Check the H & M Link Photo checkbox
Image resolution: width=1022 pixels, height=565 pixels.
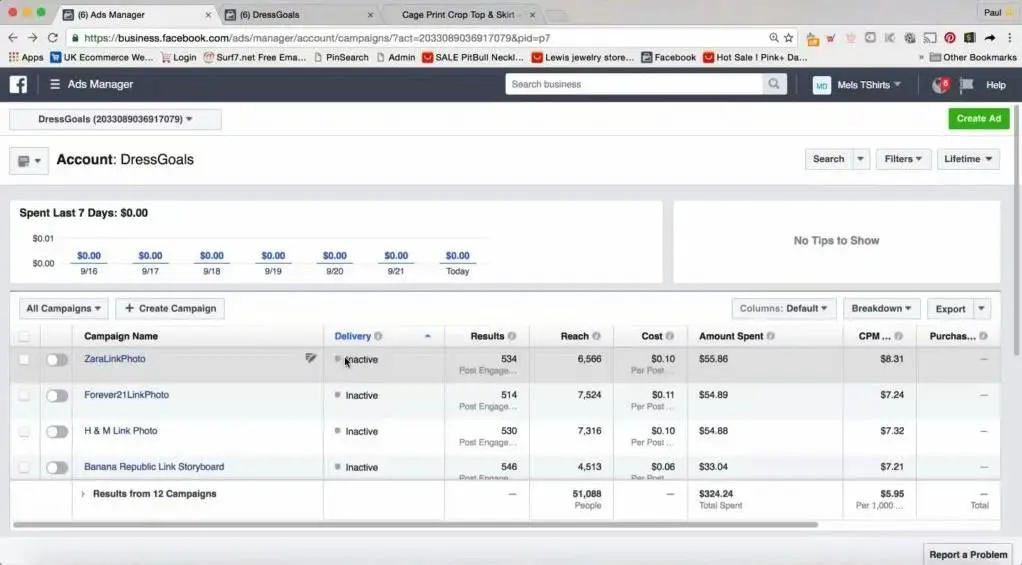(x=24, y=431)
